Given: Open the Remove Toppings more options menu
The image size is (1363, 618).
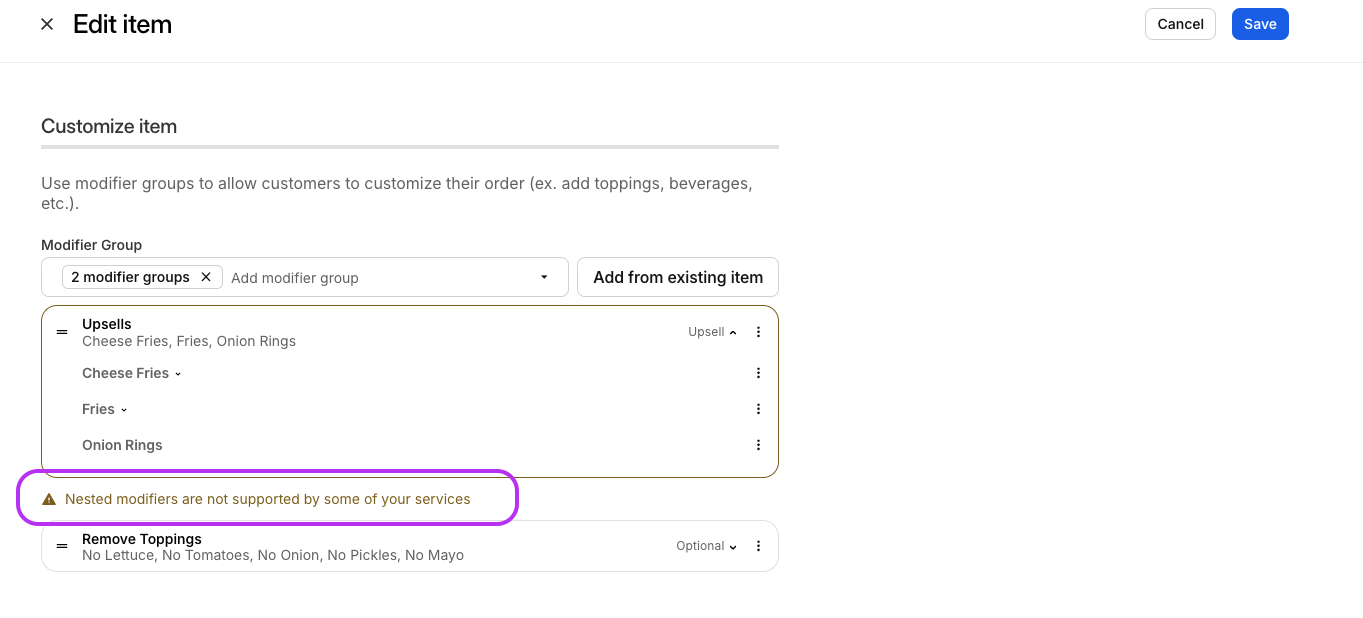Looking at the screenshot, I should click(x=758, y=546).
